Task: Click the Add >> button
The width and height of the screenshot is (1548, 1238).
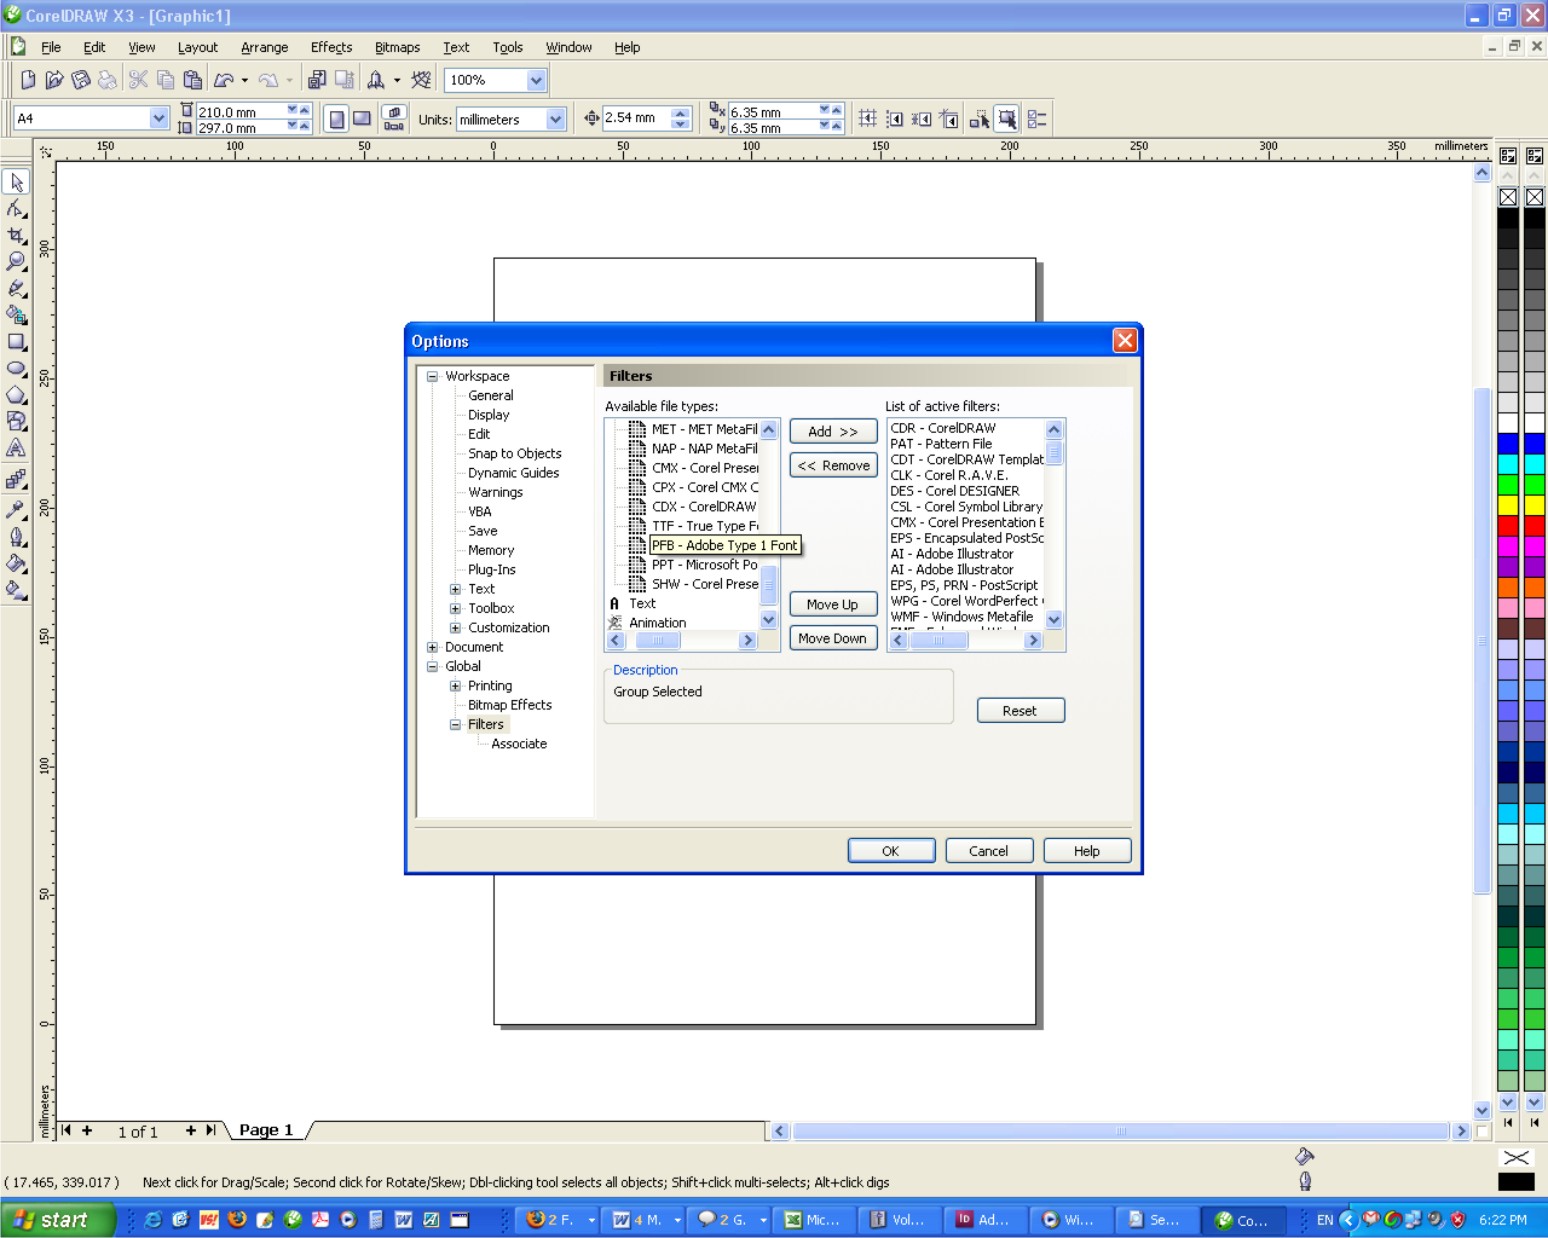Action: coord(833,431)
